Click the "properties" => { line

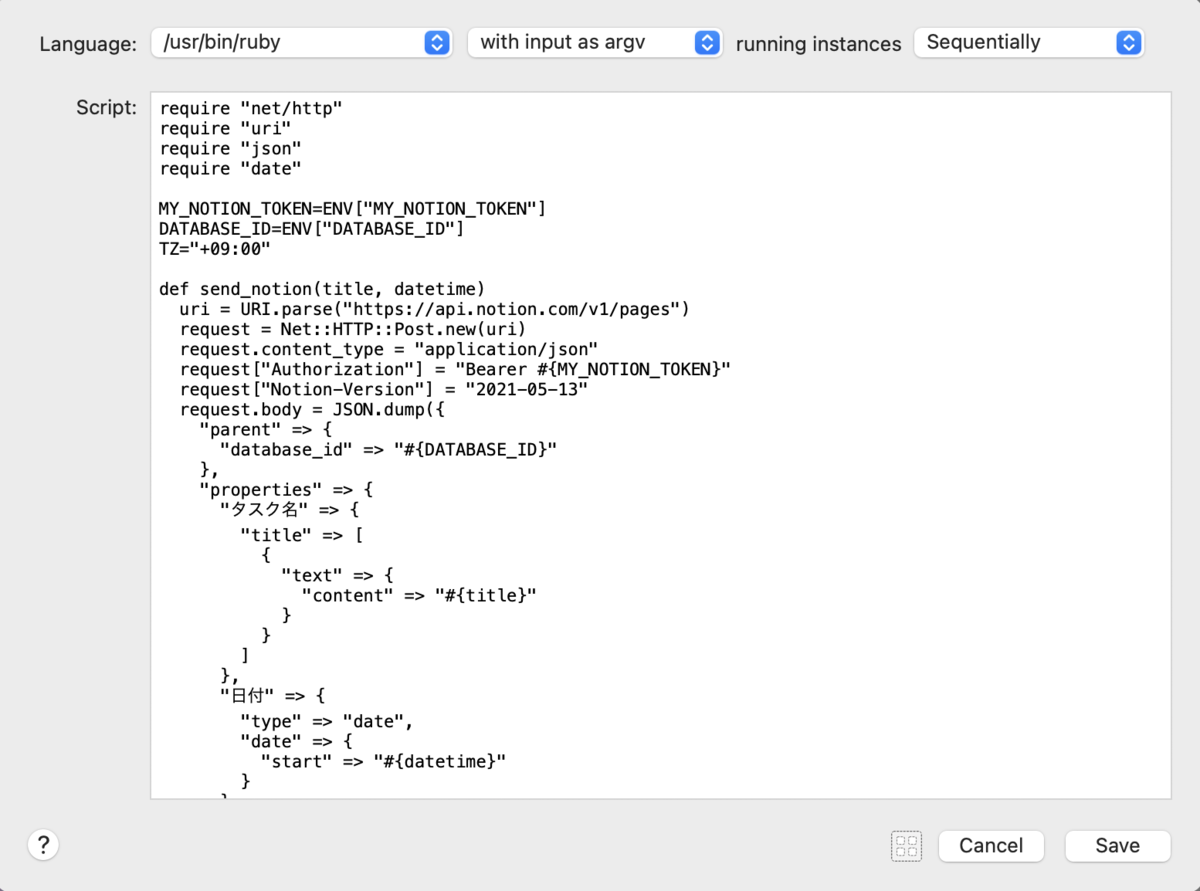click(287, 490)
